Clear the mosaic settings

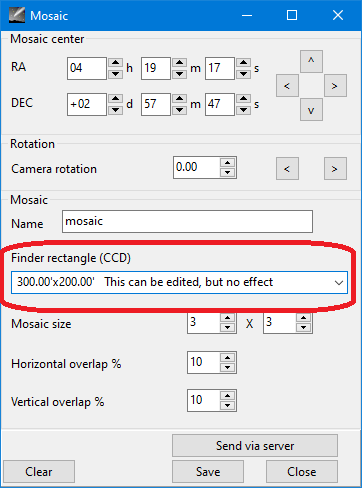coord(39,472)
